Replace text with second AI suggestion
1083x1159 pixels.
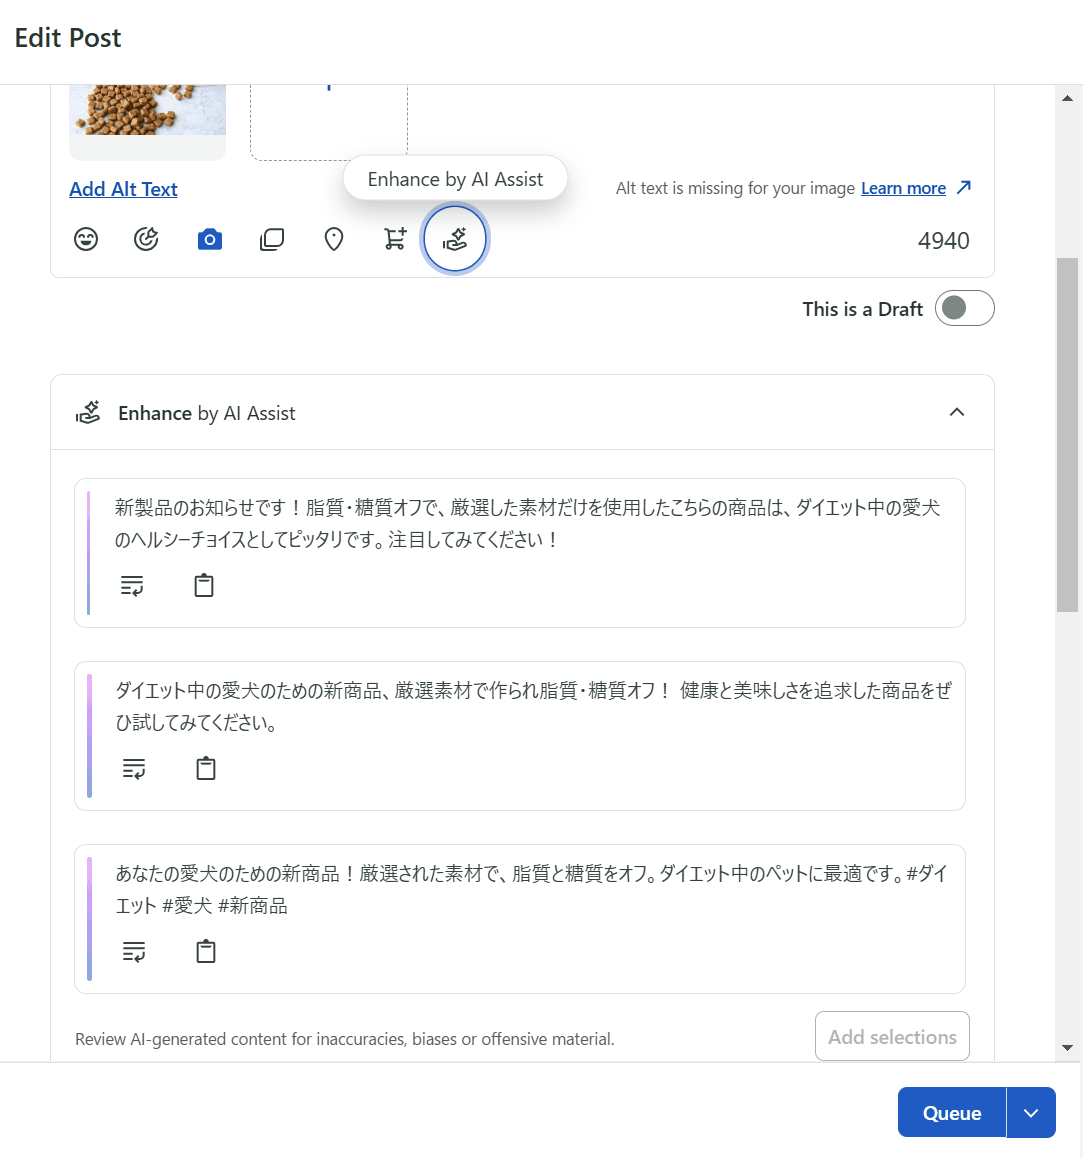pyautogui.click(x=133, y=769)
